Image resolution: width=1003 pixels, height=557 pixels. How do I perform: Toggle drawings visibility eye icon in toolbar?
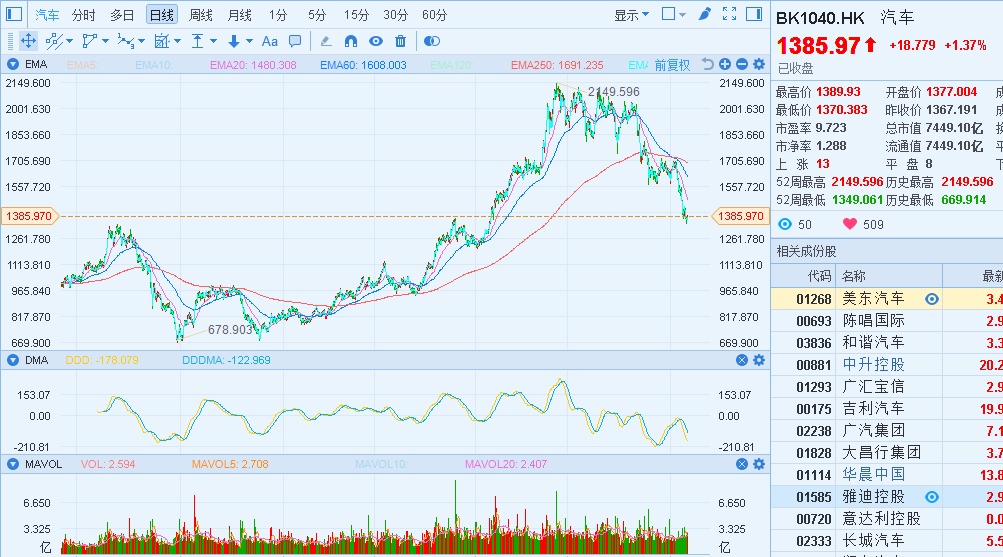click(x=376, y=41)
